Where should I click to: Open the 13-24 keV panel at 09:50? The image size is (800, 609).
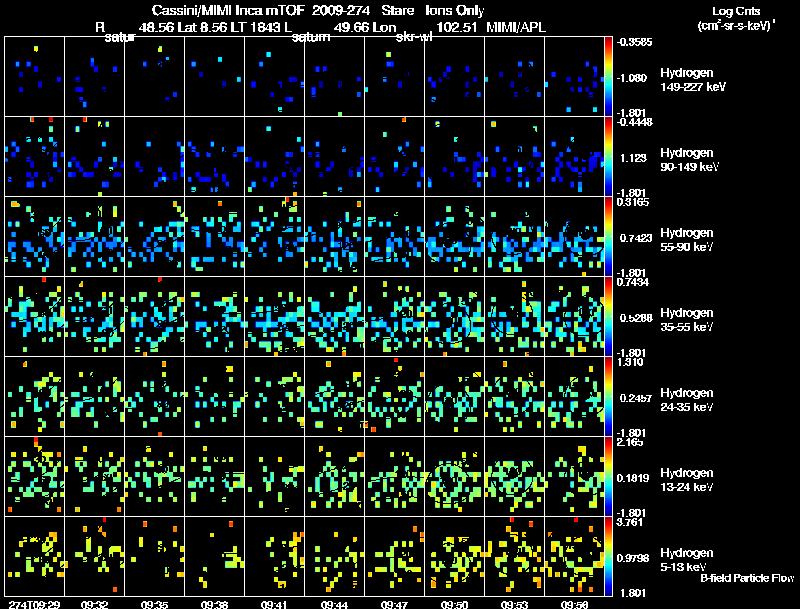coord(454,476)
